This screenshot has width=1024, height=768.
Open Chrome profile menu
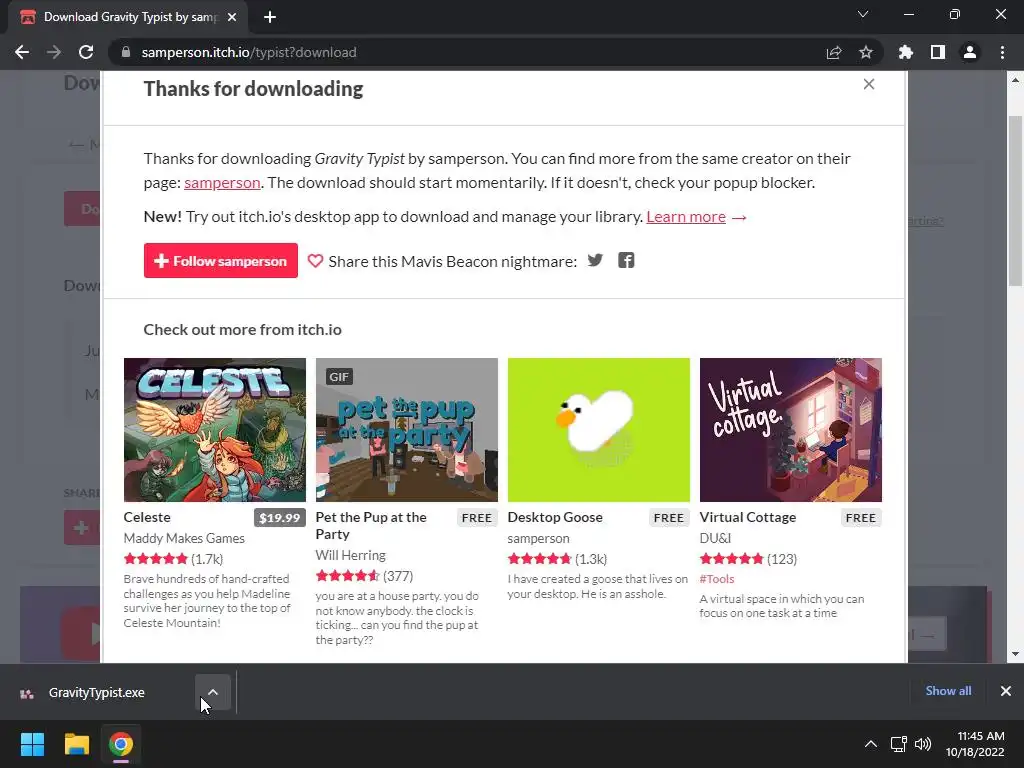970,52
